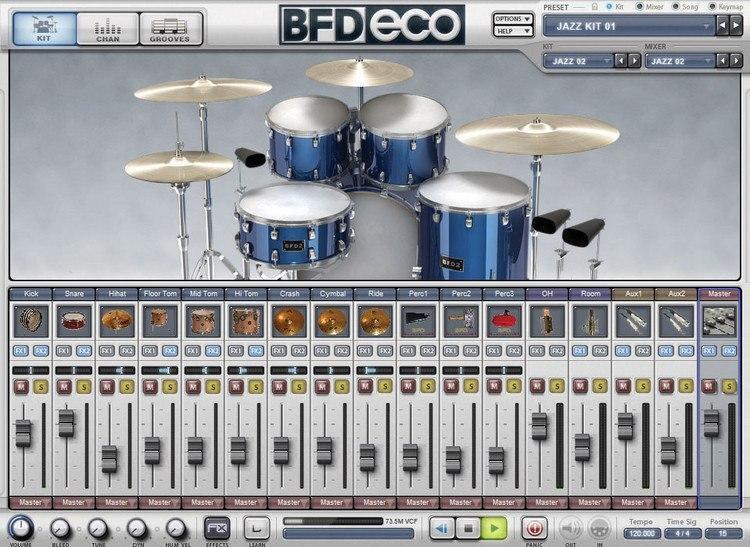Click the Kick drum instrument thumbnail
Viewport: 750px width, 547px height.
coord(31,321)
